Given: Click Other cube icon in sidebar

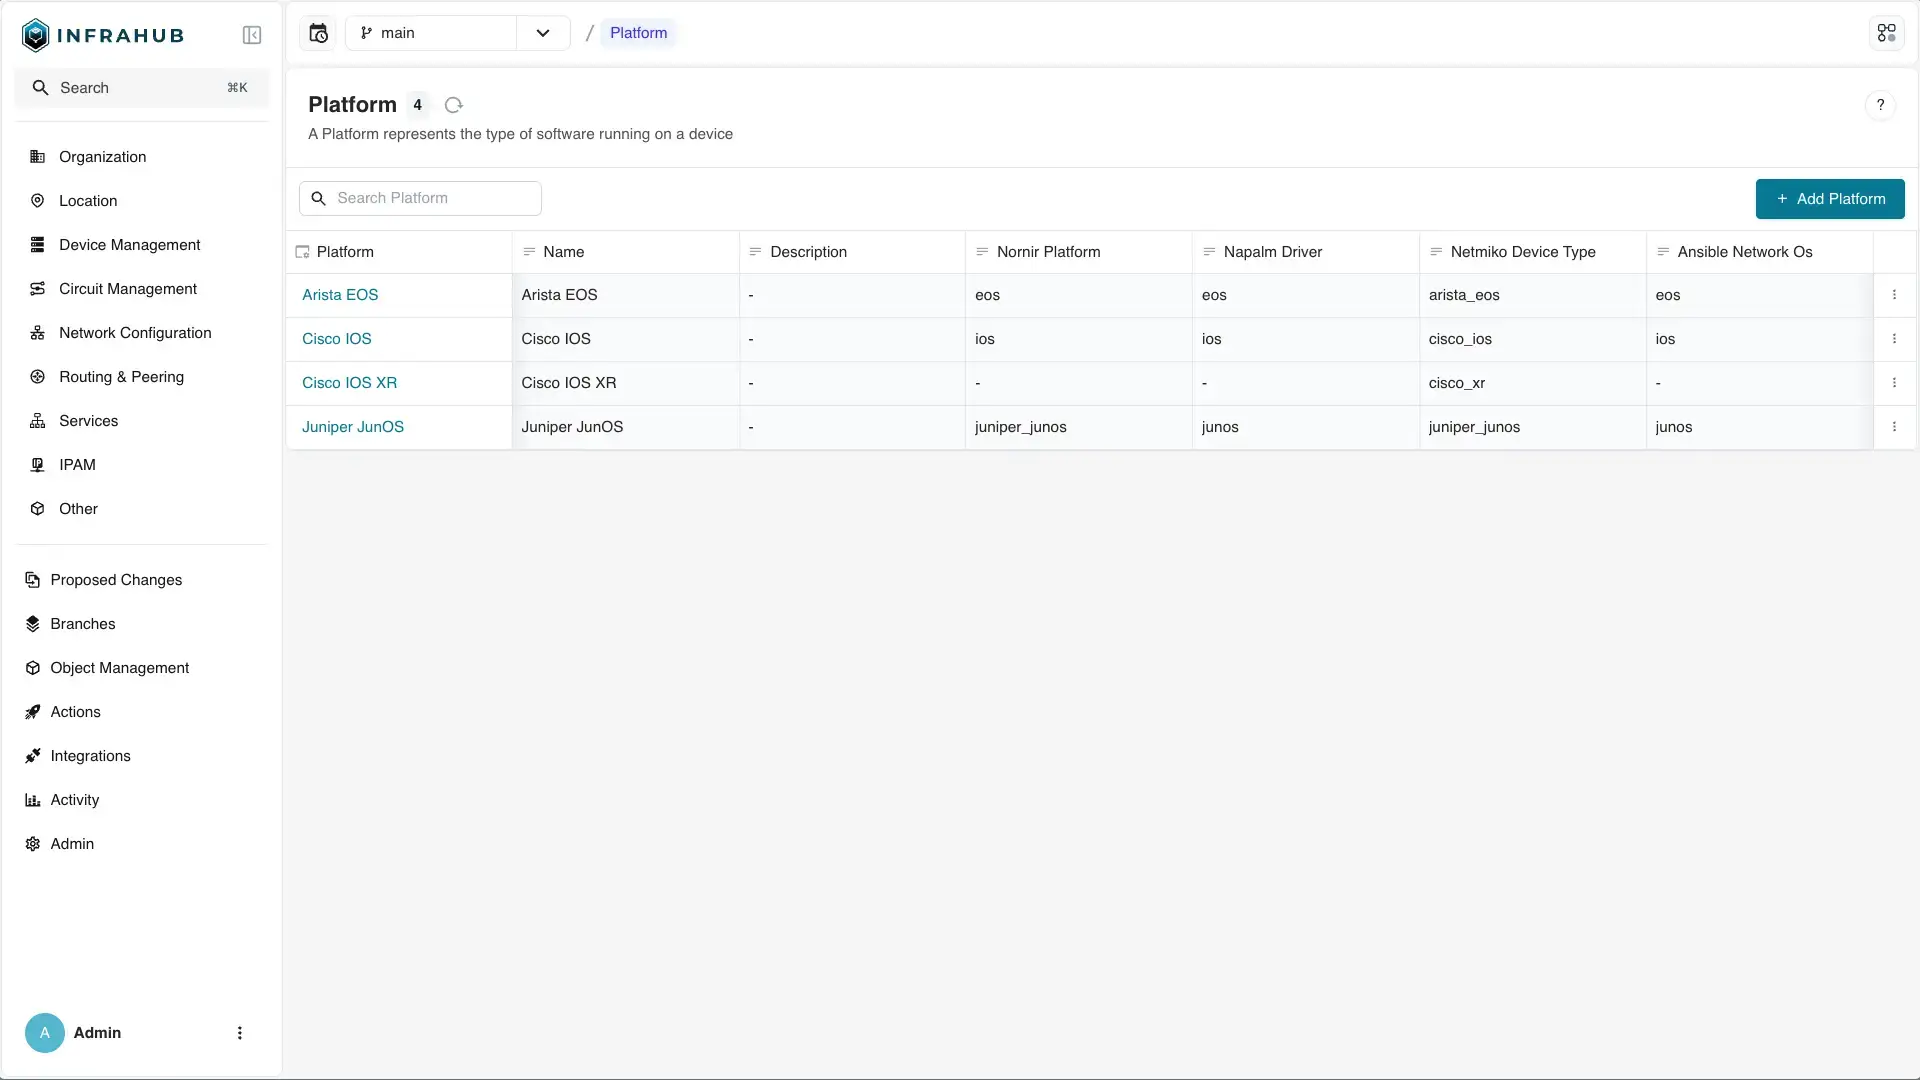Looking at the screenshot, I should [x=37, y=509].
